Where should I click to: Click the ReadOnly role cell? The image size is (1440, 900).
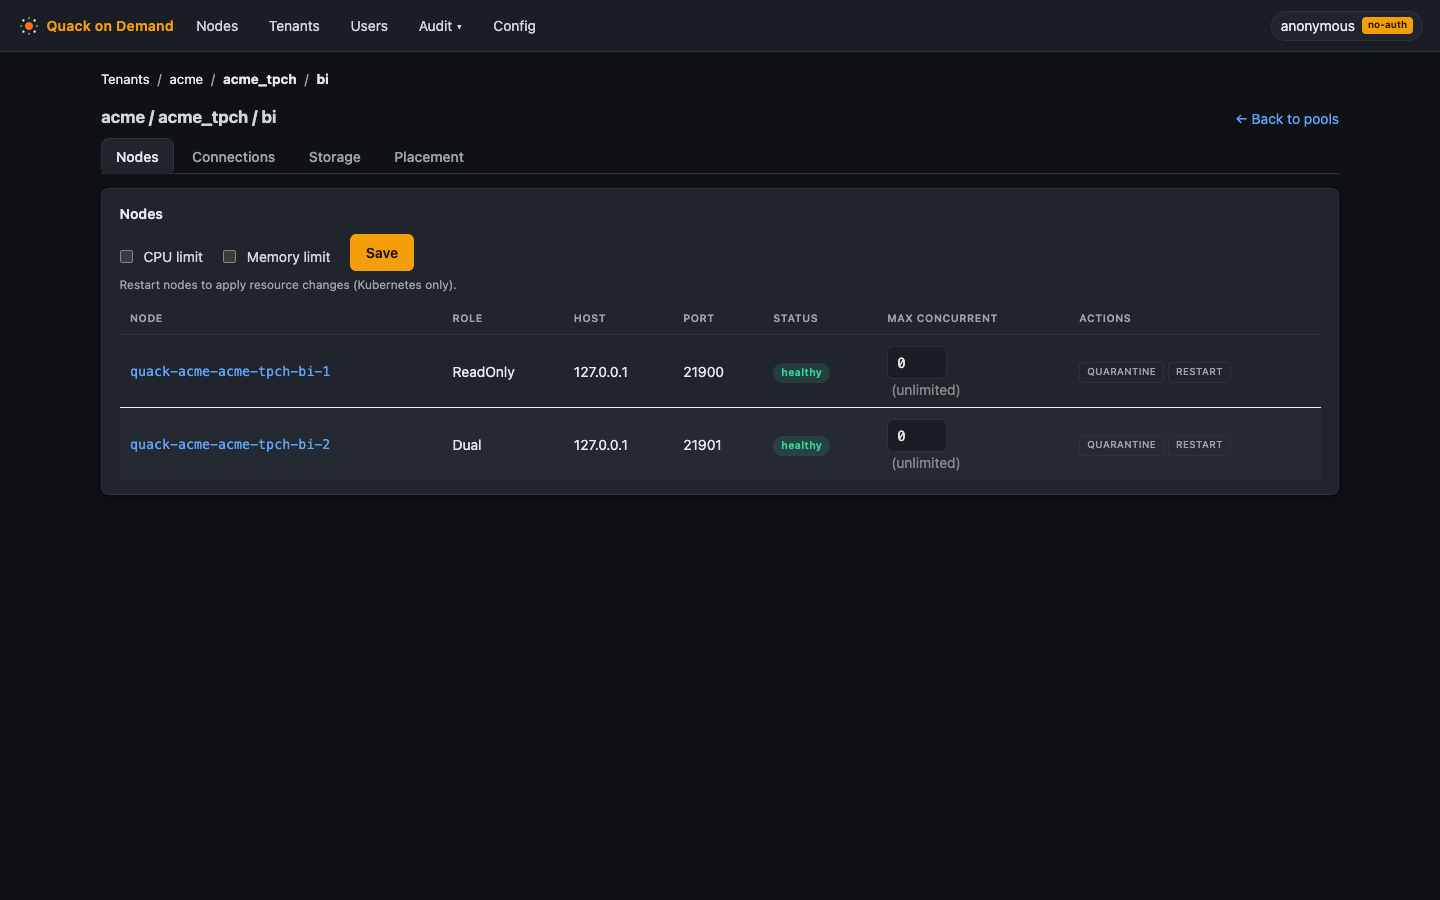483,372
